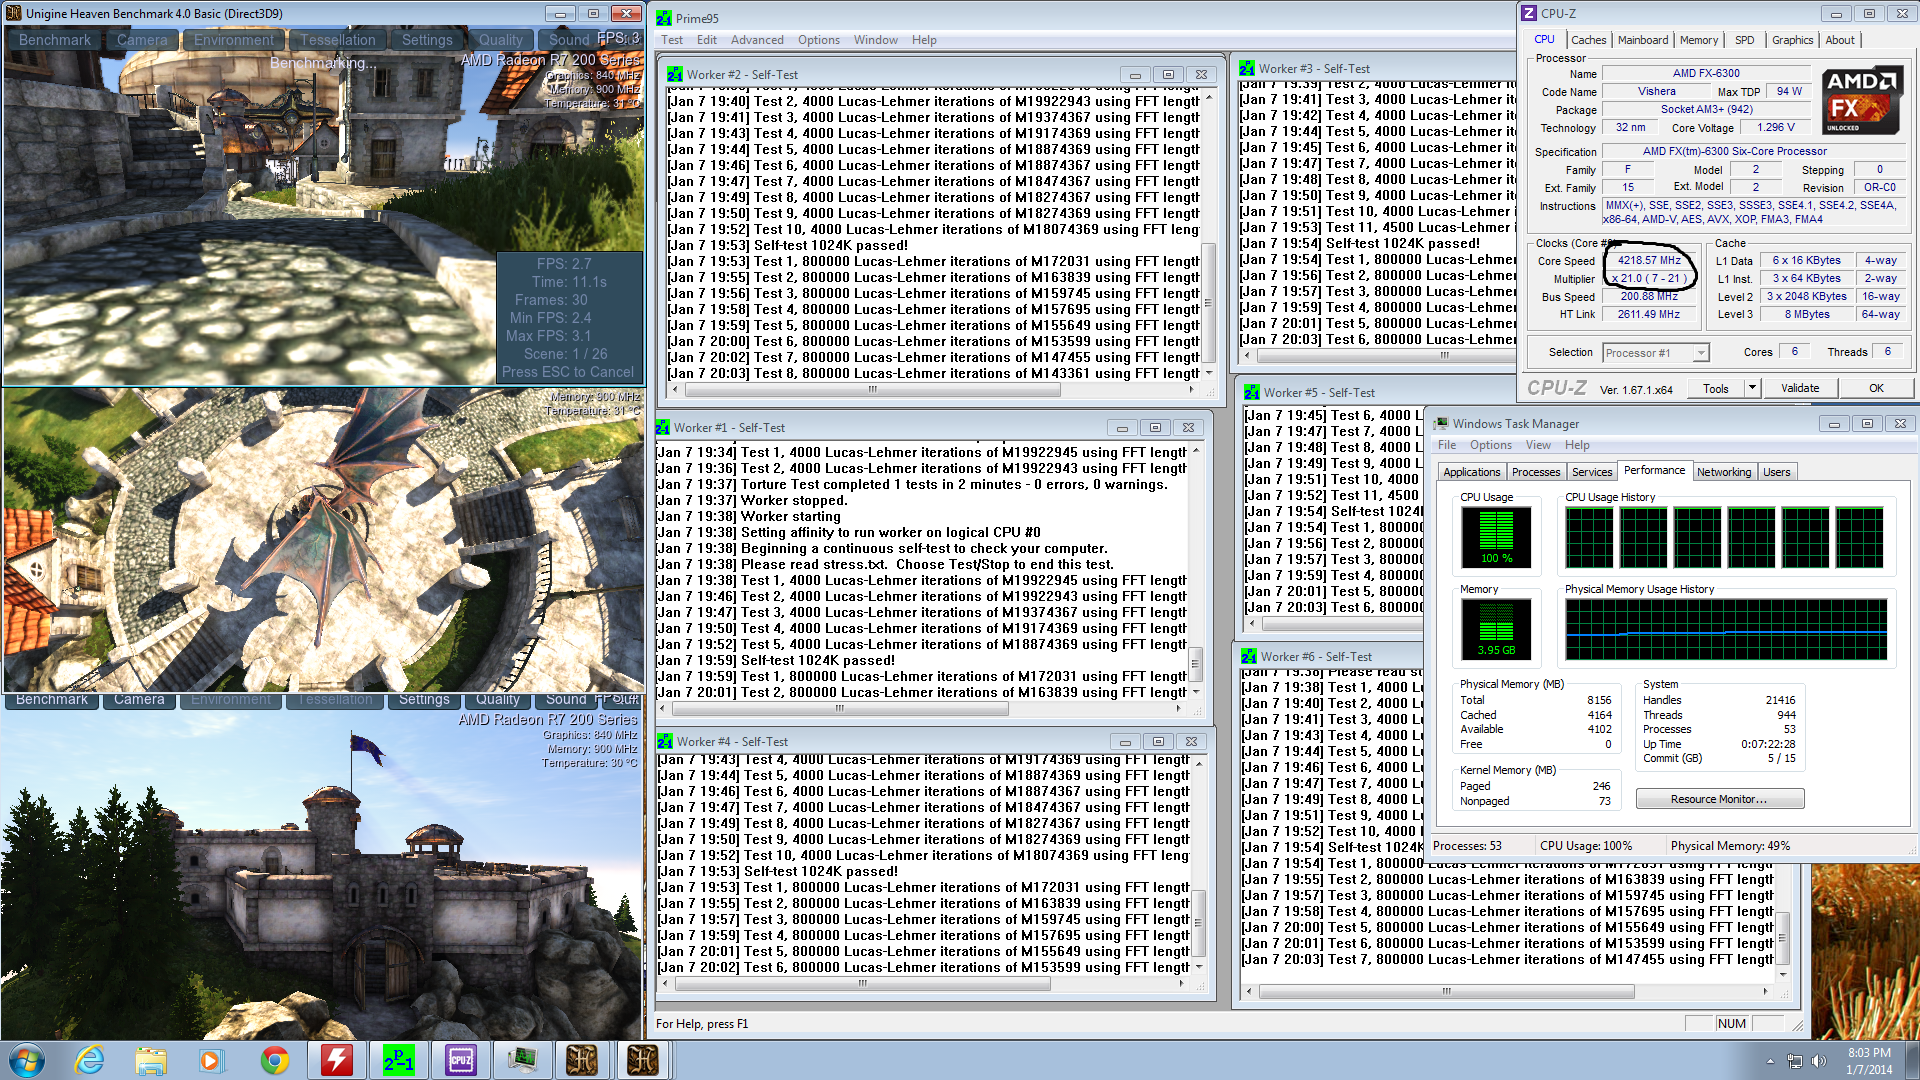Switch to Applications tab in Task Manager
Screen dimensions: 1920x1080
(1472, 472)
